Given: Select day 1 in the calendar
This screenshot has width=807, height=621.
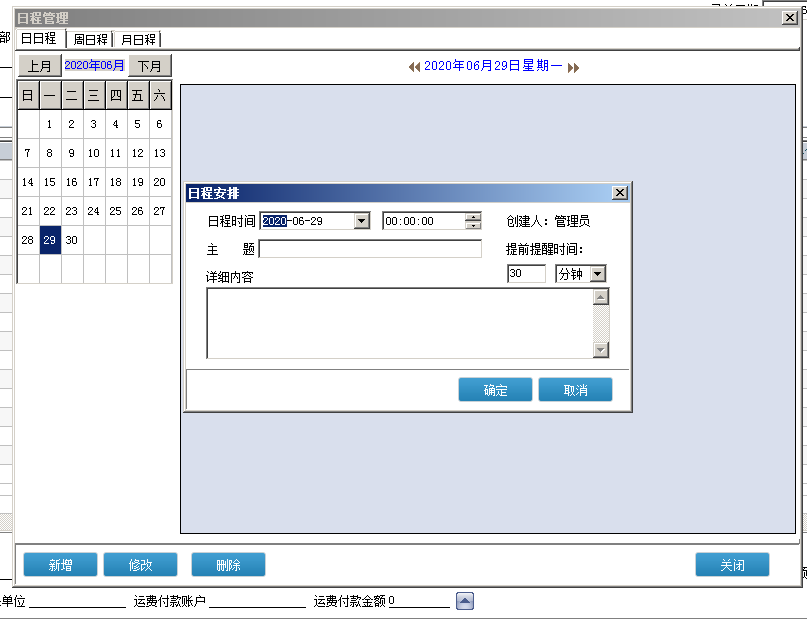Looking at the screenshot, I should click(x=50, y=124).
